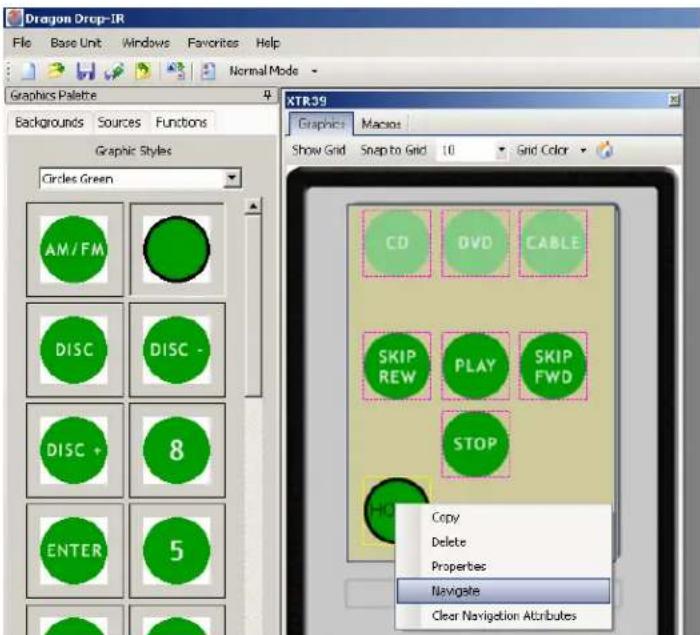Choose Clear Navigation Attributes

pos(504,615)
